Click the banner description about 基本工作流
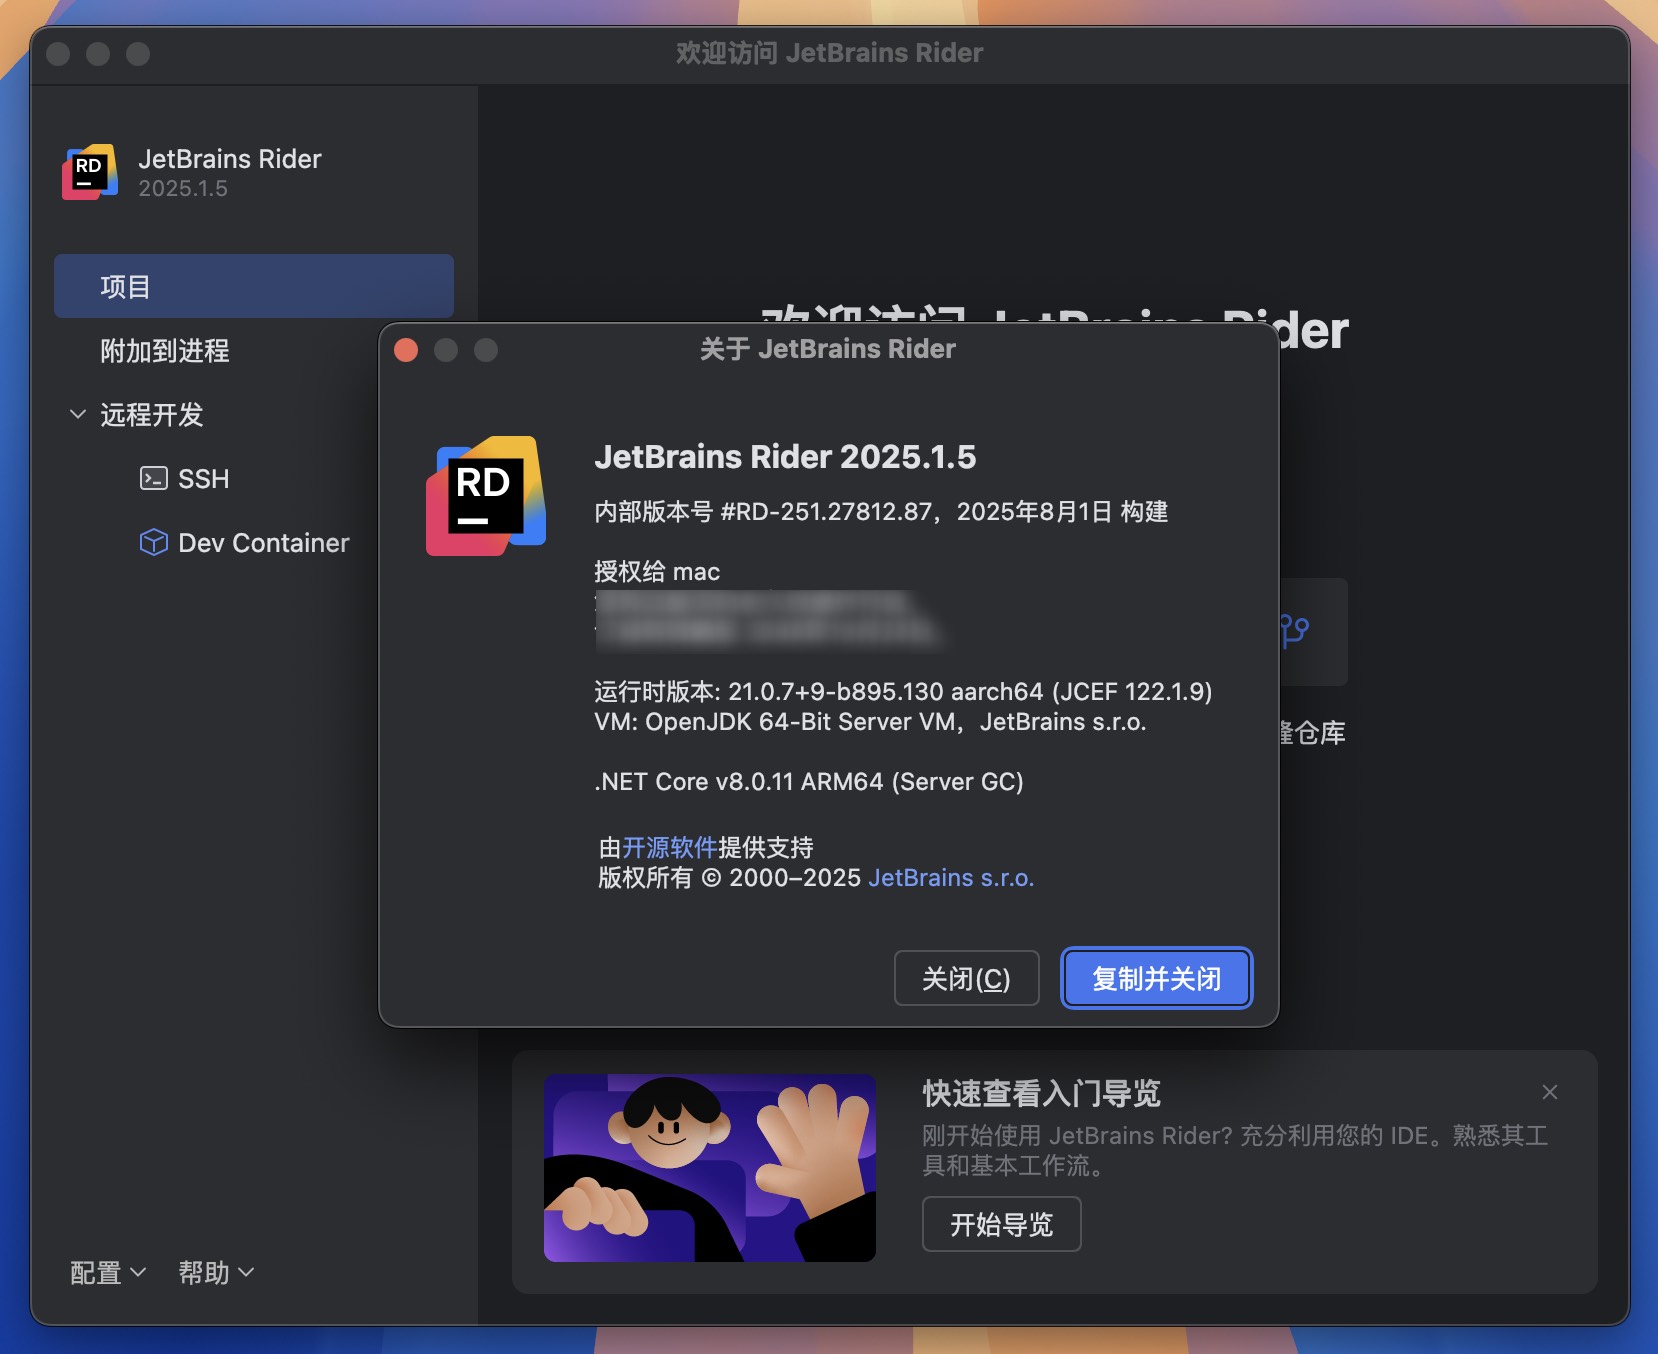 click(1235, 1150)
